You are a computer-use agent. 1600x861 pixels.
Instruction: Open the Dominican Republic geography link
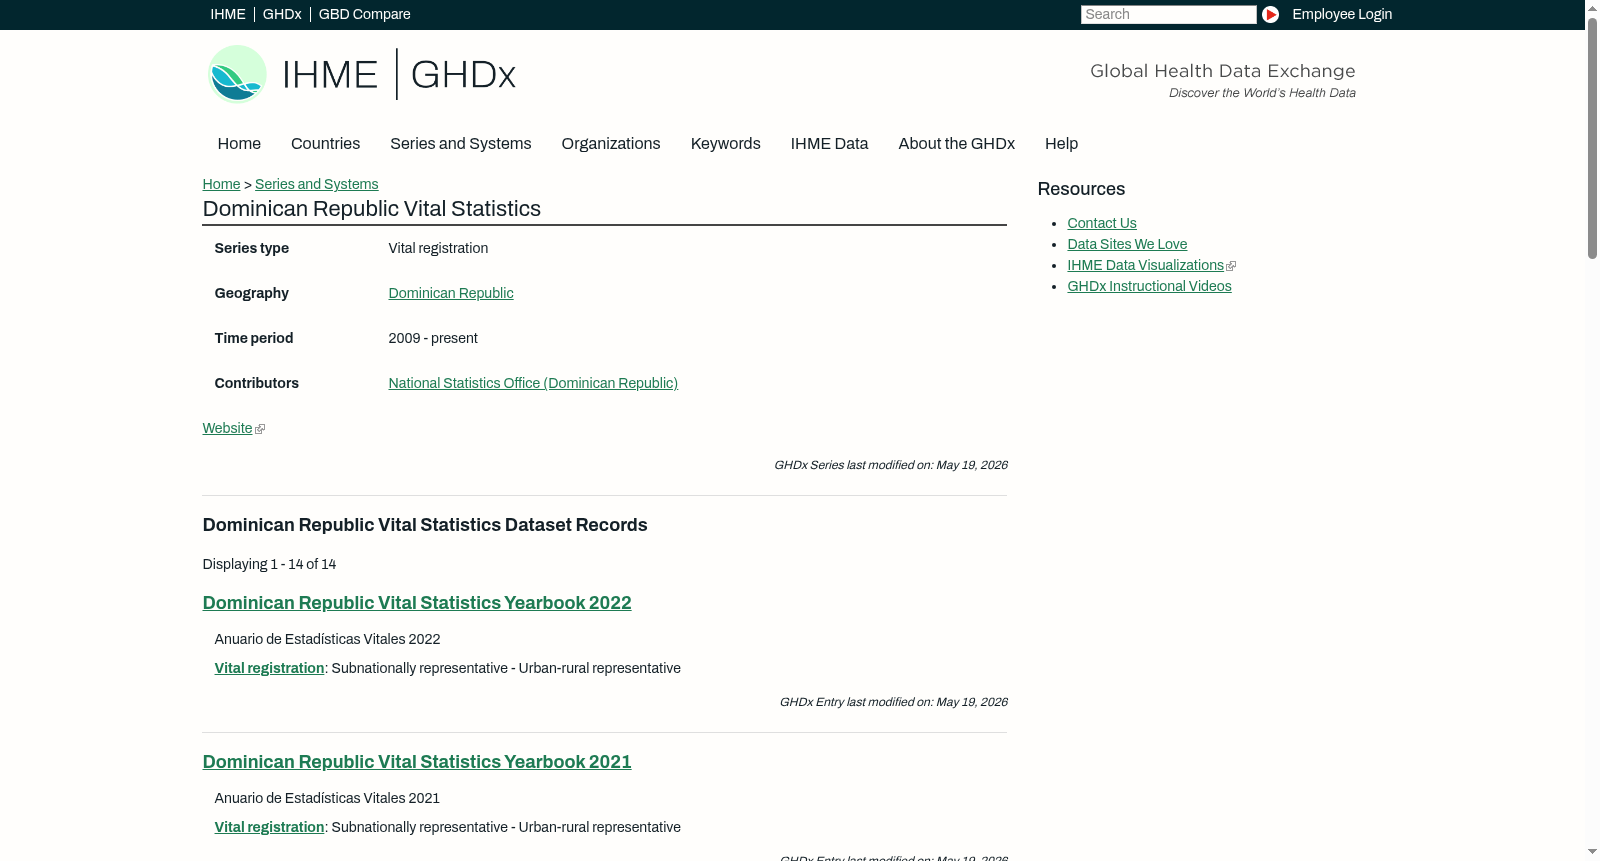[x=451, y=293]
